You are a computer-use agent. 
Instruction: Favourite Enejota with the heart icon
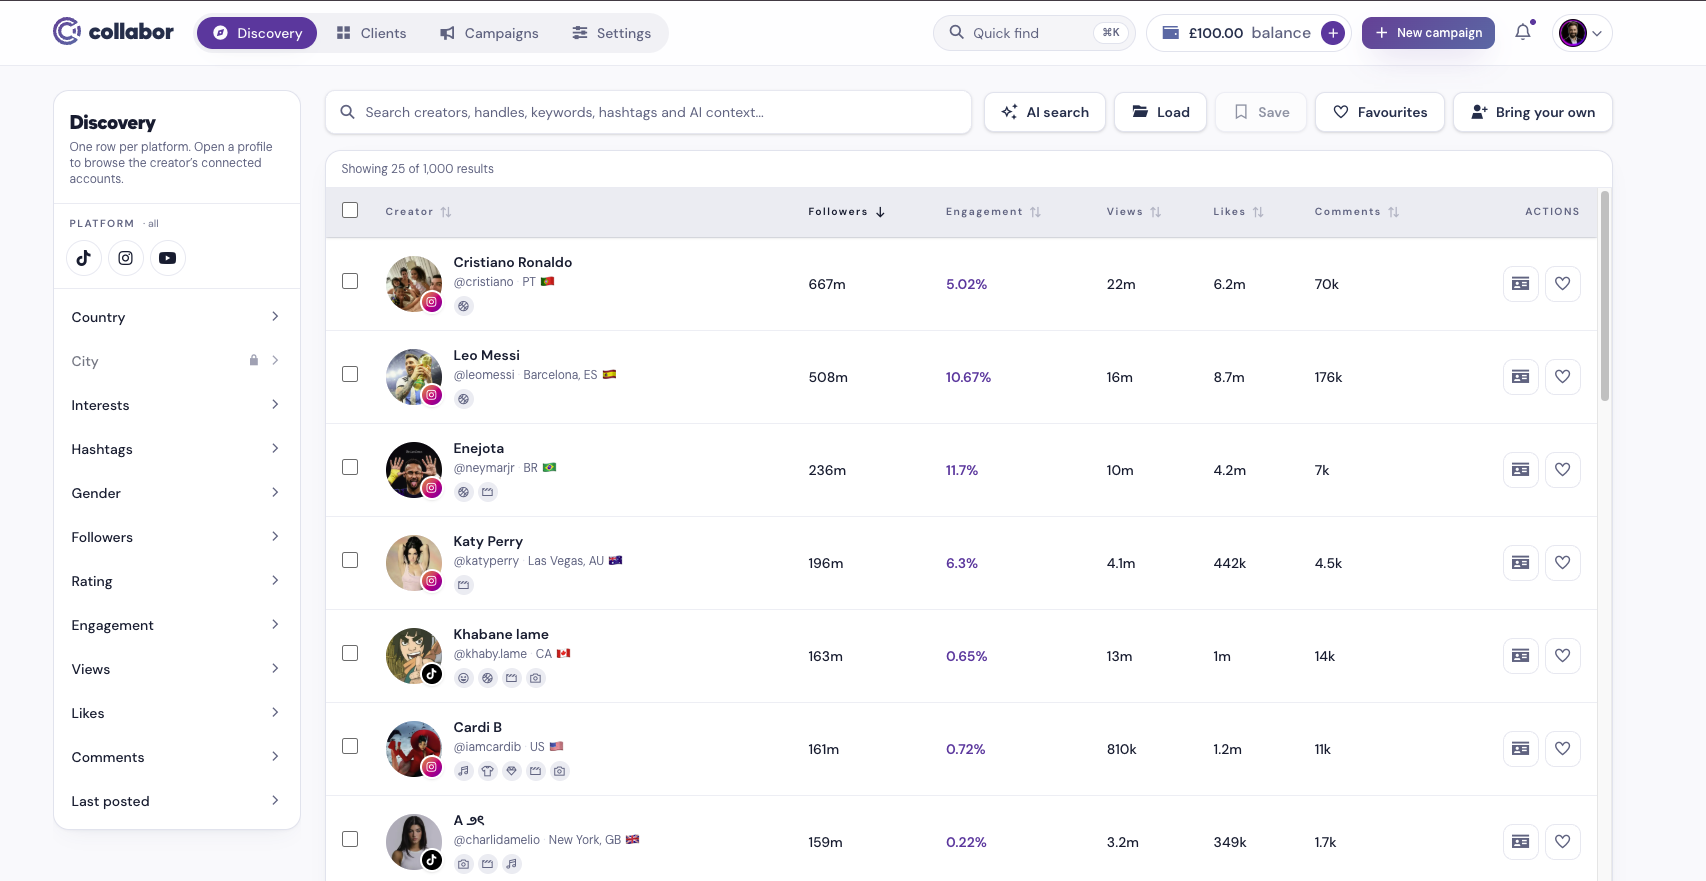click(x=1563, y=470)
